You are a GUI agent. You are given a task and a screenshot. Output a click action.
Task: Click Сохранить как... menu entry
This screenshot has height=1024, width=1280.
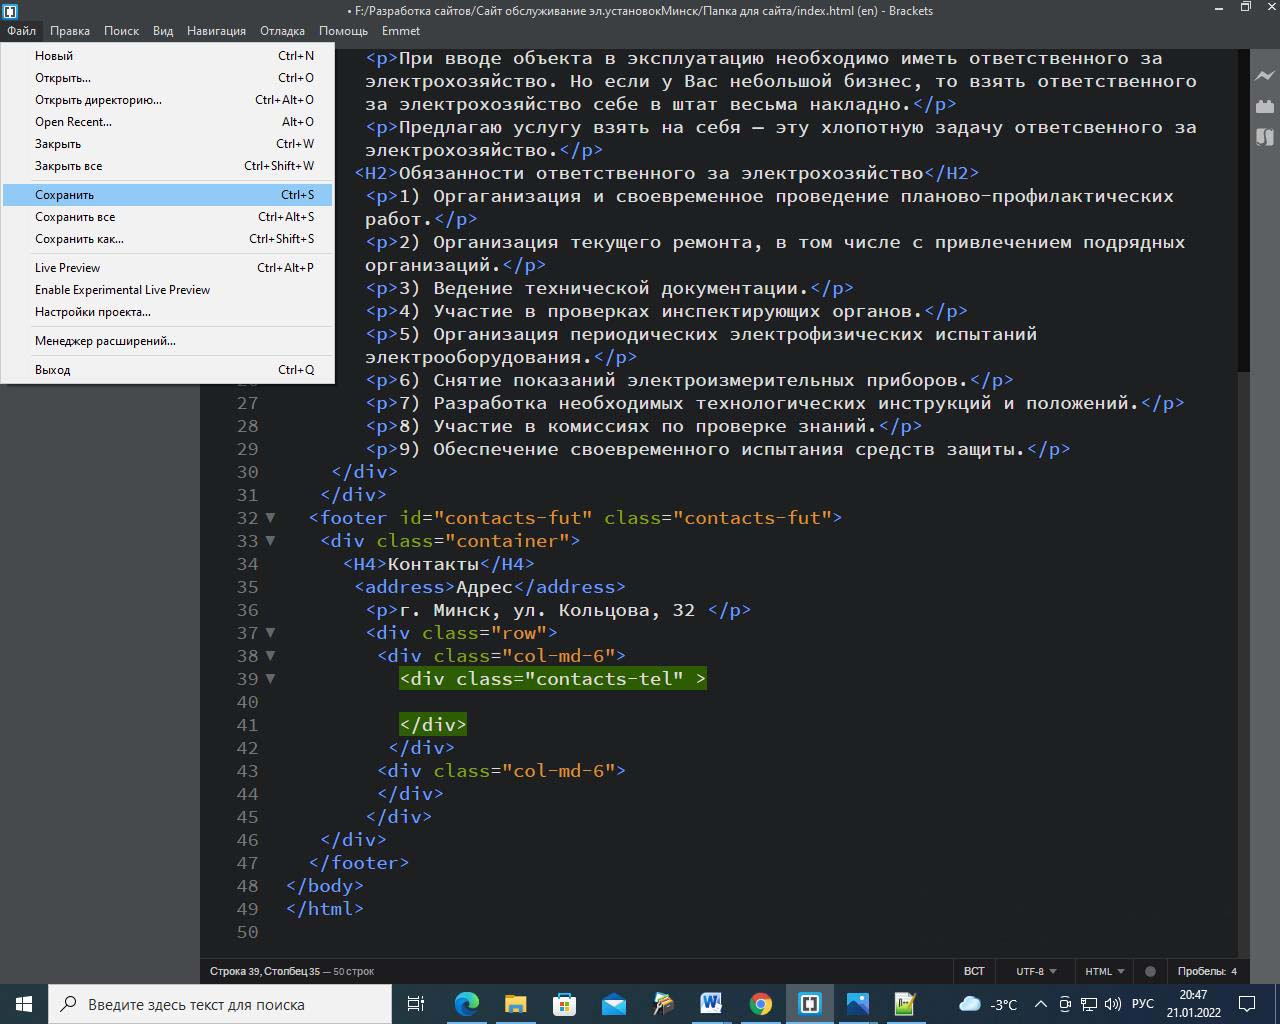coord(79,239)
